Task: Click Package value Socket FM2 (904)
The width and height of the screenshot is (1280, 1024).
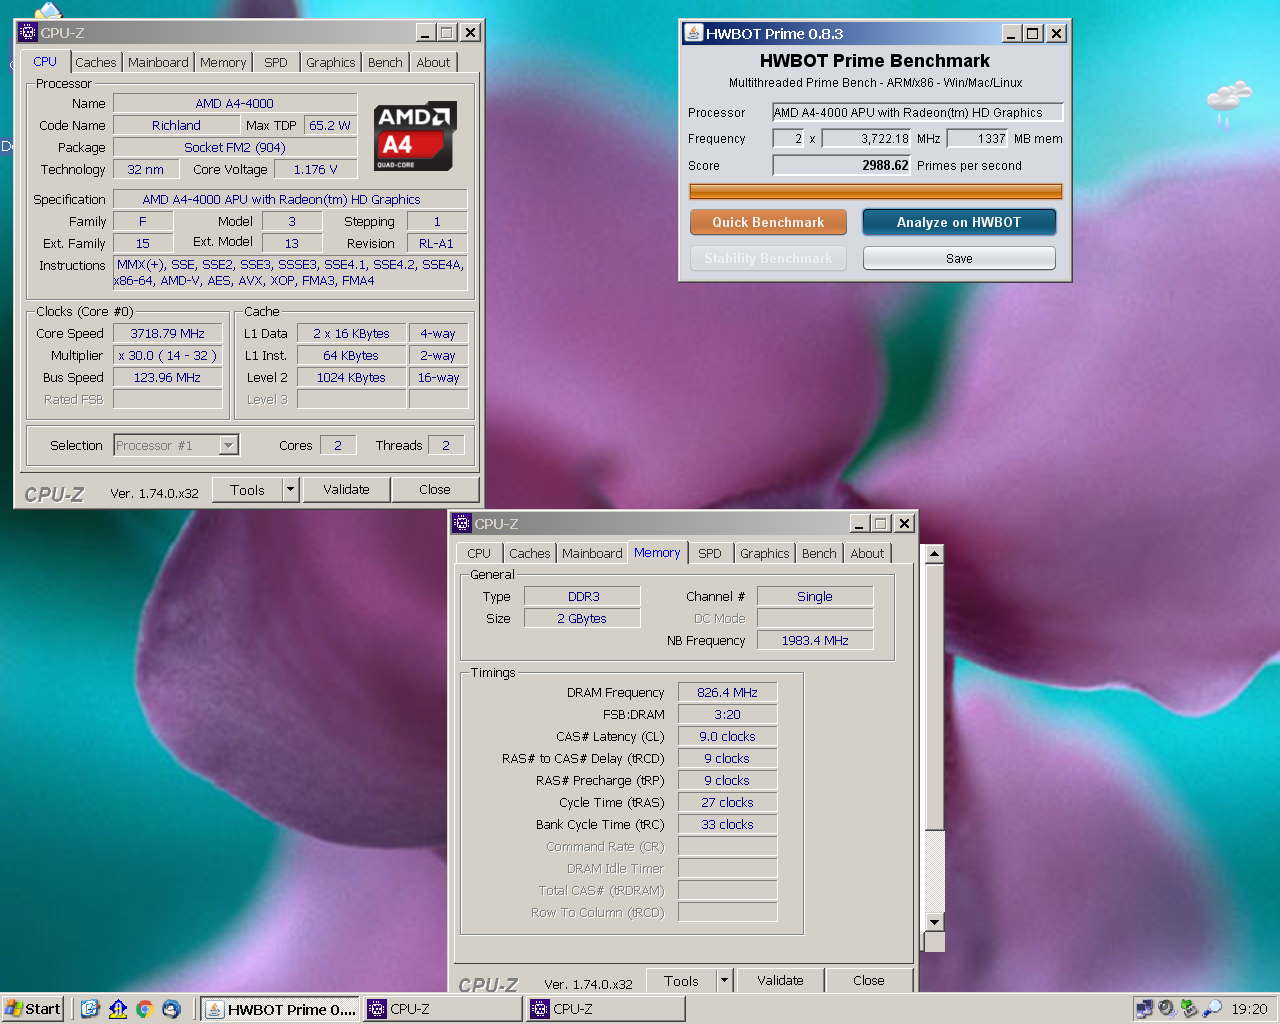Action: tap(235, 147)
